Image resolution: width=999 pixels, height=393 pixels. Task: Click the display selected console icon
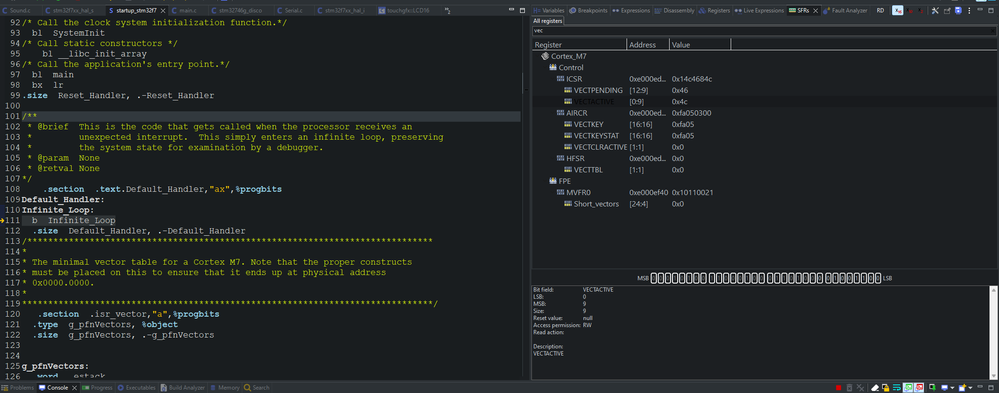pyautogui.click(x=944, y=388)
